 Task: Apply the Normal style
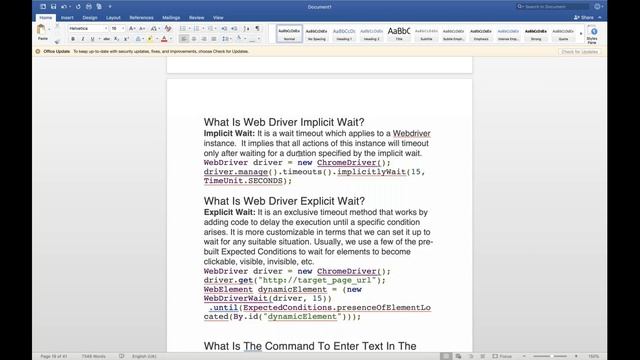pyautogui.click(x=289, y=33)
